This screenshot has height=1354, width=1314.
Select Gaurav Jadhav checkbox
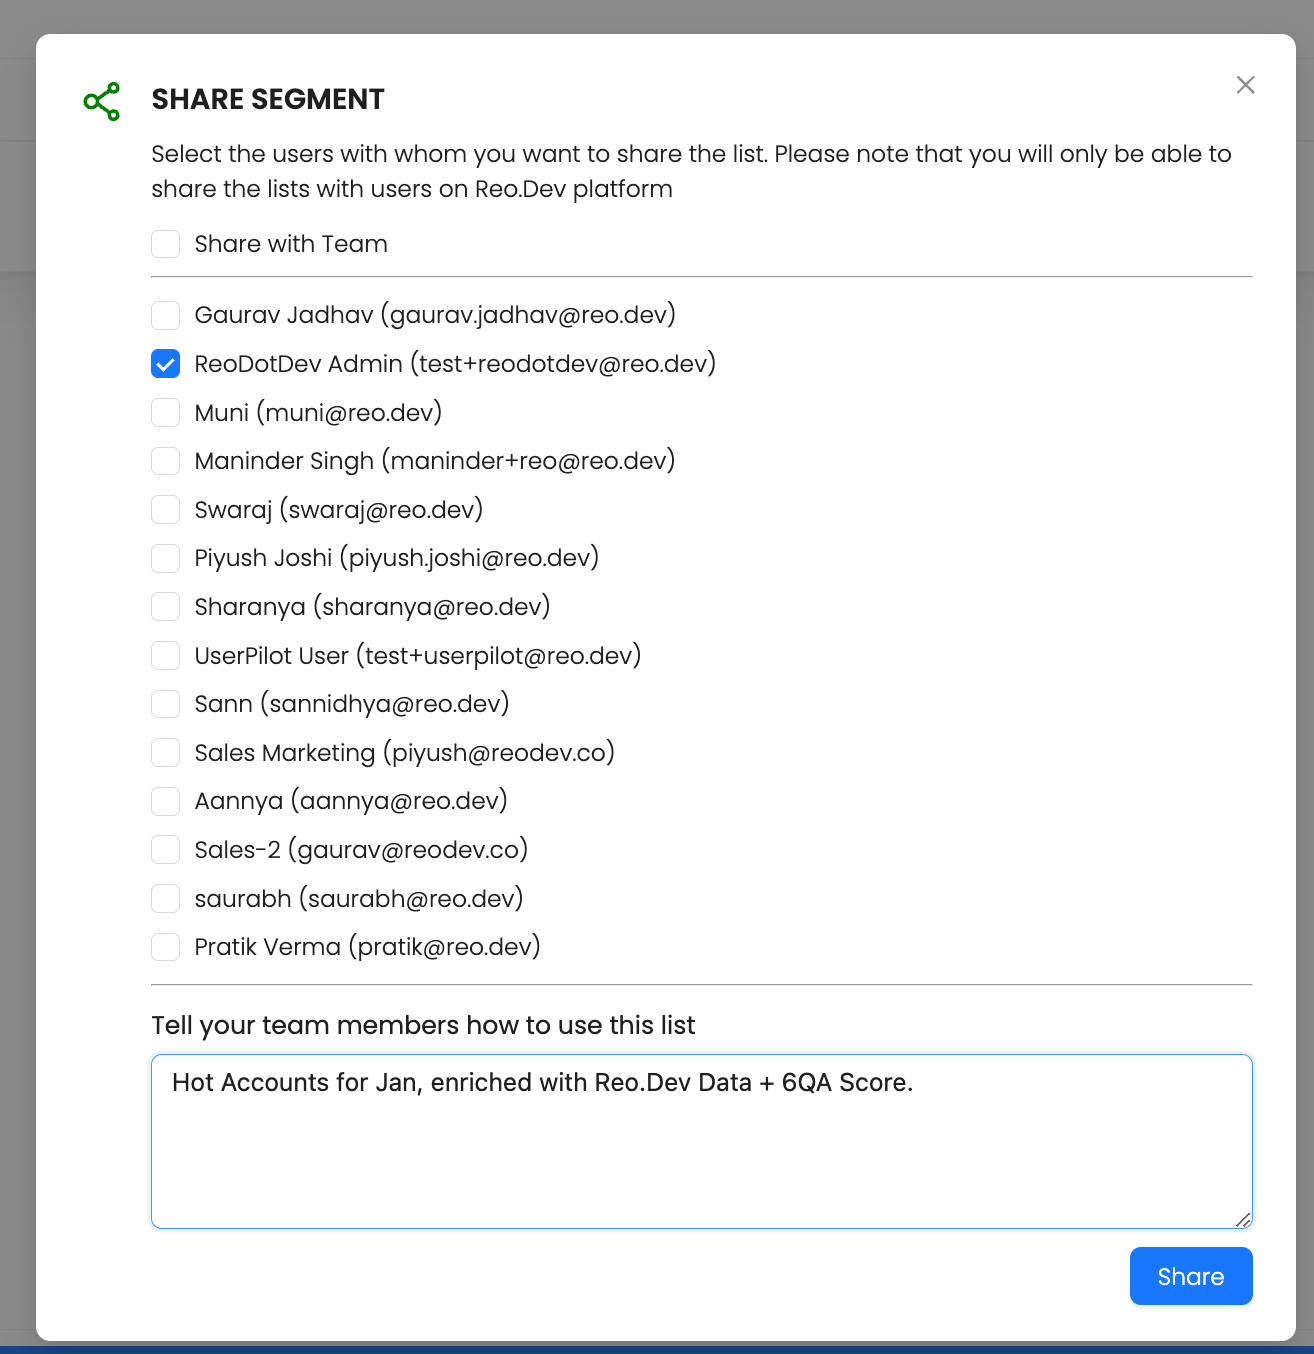tap(166, 315)
